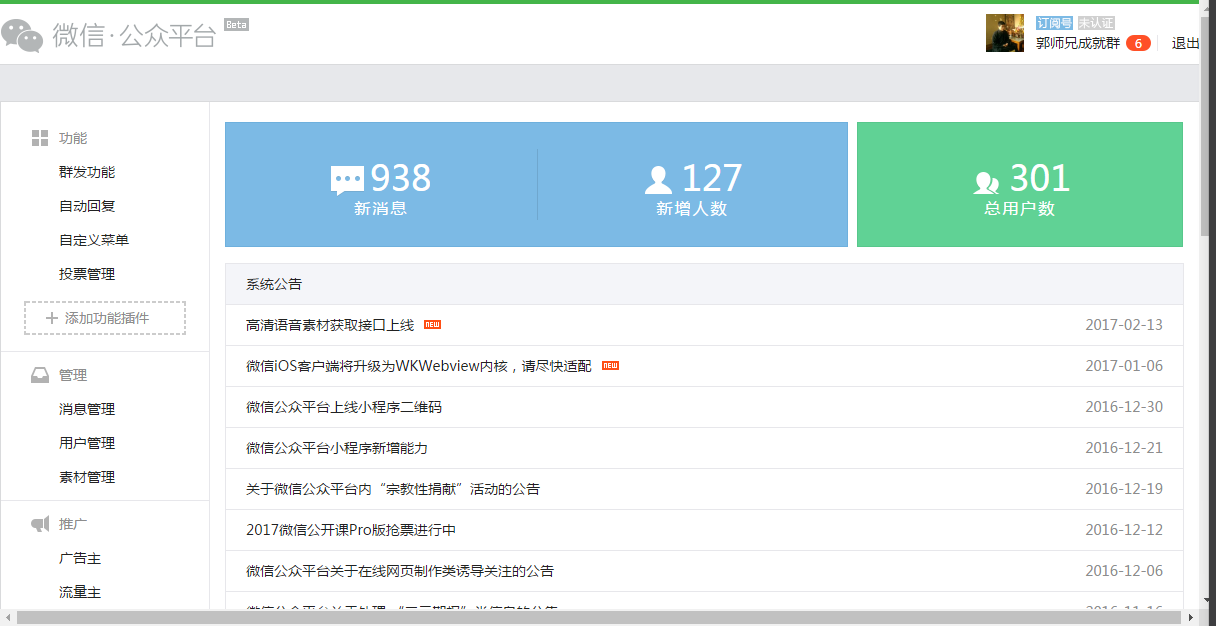Select 自动回复 from the sidebar
The height and width of the screenshot is (626, 1216).
[87, 206]
